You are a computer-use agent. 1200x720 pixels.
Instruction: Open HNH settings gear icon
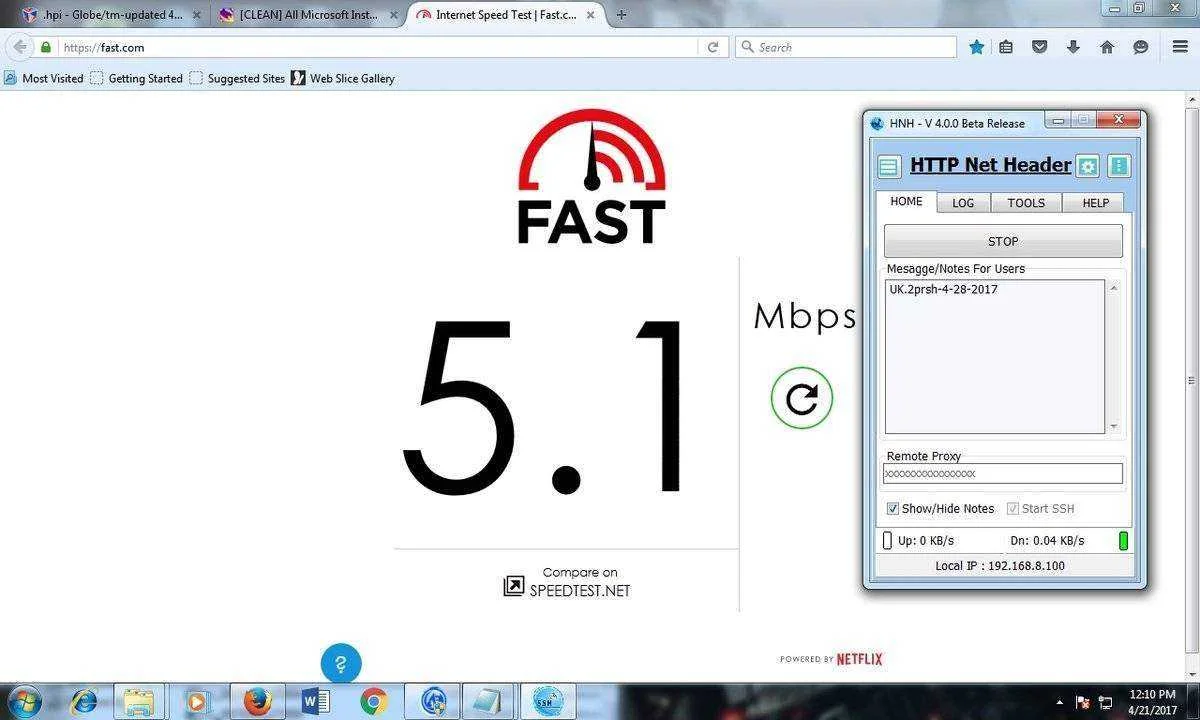click(1088, 167)
